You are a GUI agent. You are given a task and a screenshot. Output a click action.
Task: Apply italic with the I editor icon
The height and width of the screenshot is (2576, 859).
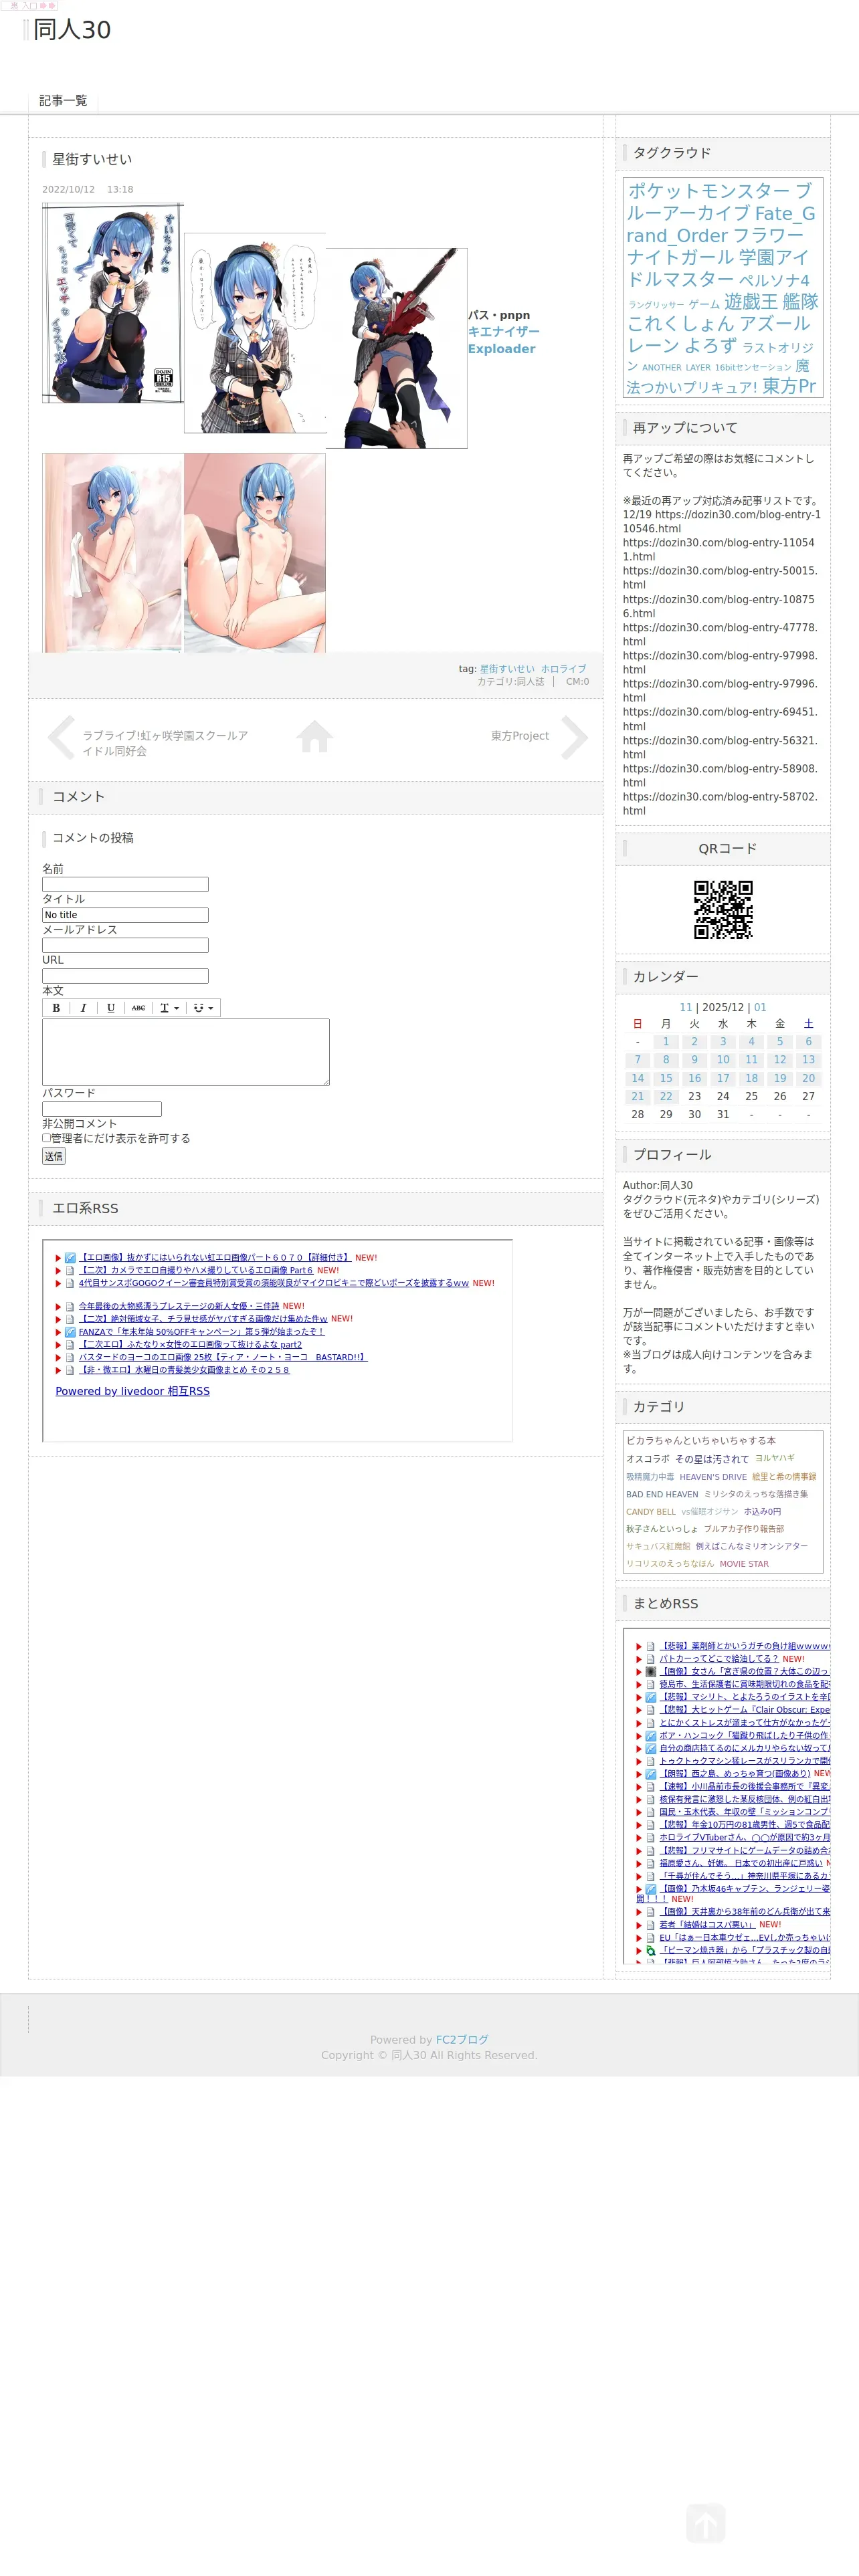83,1008
